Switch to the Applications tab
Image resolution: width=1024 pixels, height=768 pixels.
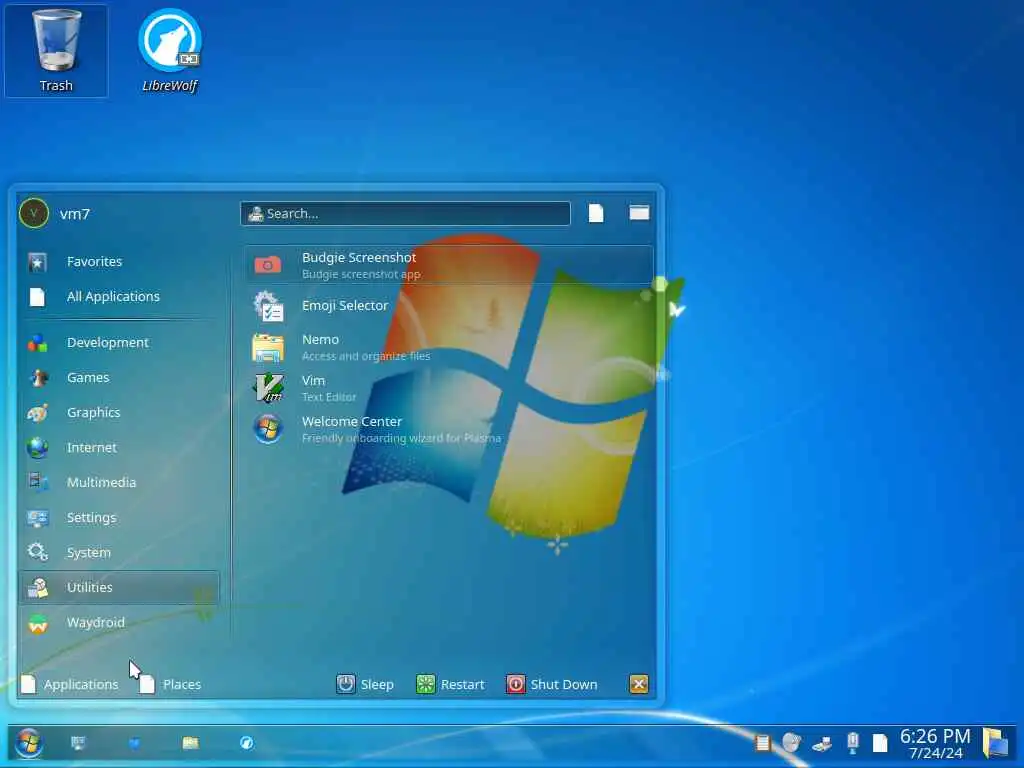coord(70,684)
